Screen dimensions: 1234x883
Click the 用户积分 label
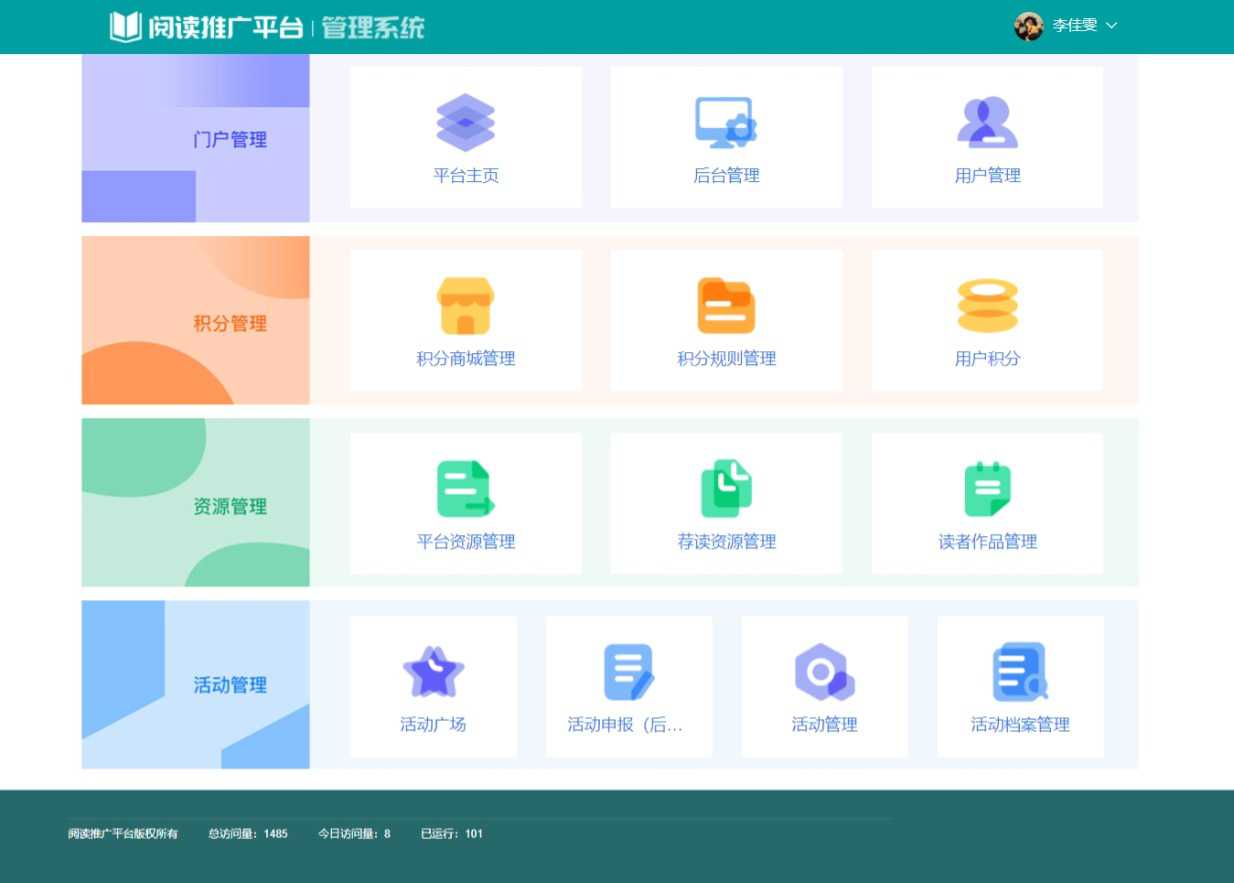pyautogui.click(x=987, y=359)
